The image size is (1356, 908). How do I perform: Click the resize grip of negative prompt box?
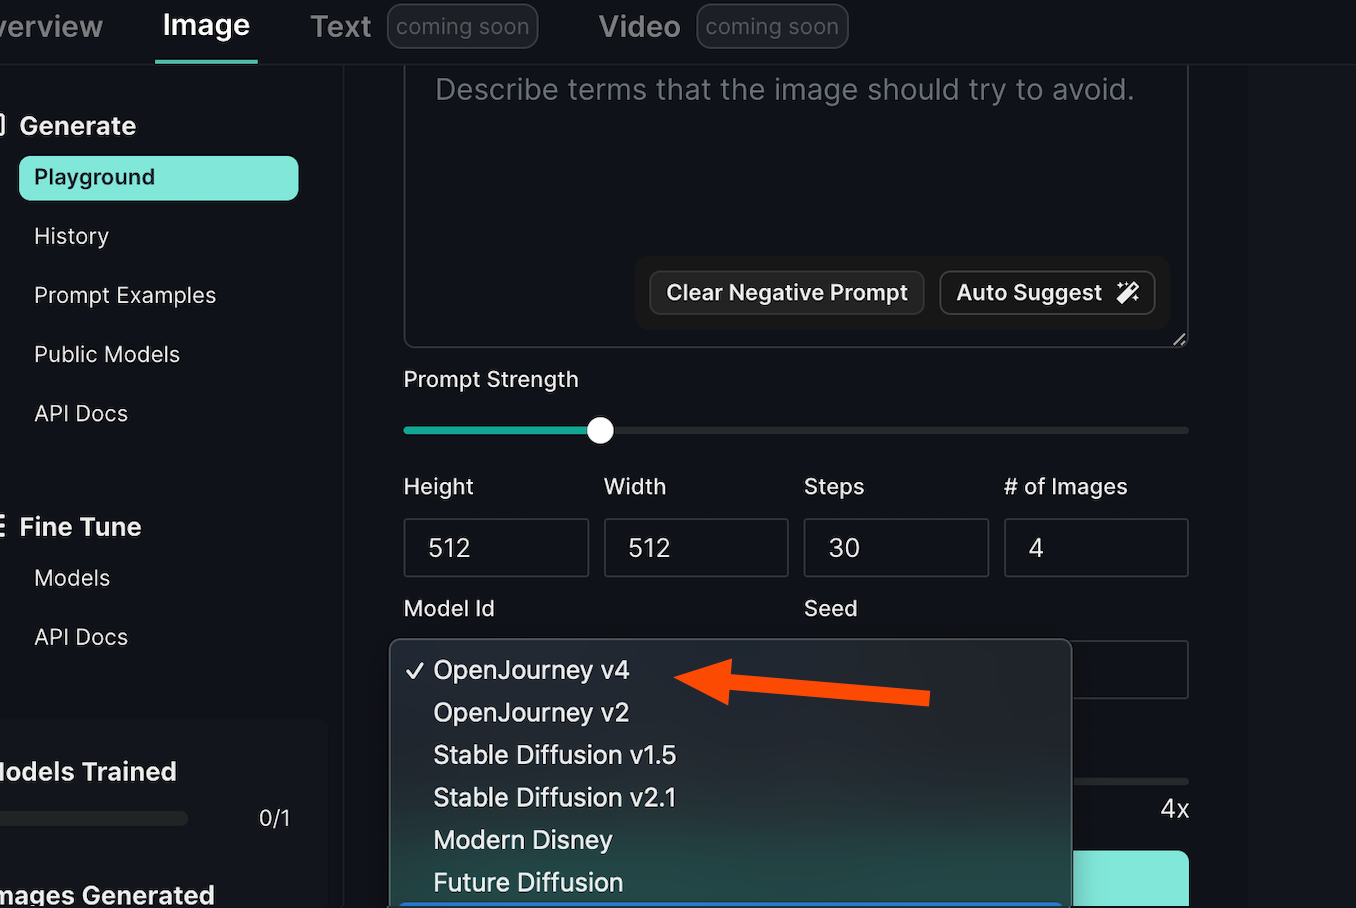[x=1179, y=339]
